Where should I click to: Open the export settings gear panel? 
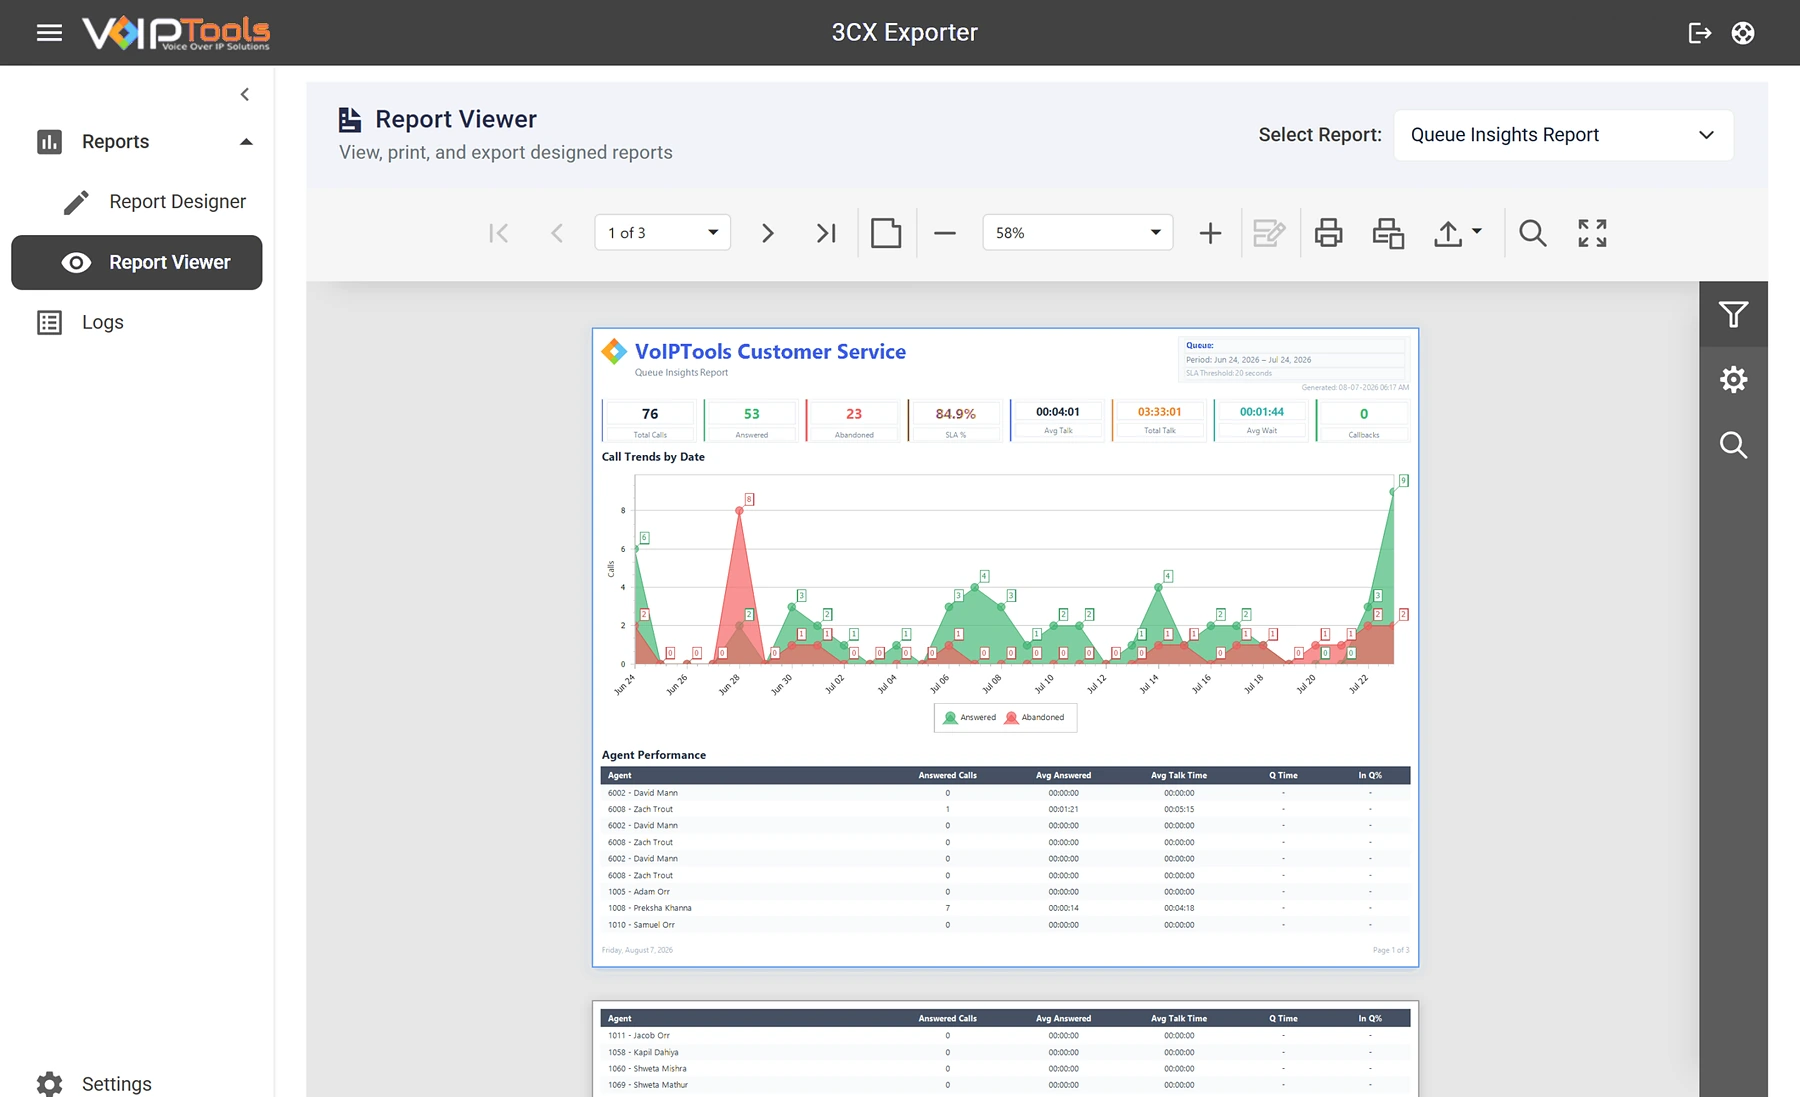tap(1733, 379)
